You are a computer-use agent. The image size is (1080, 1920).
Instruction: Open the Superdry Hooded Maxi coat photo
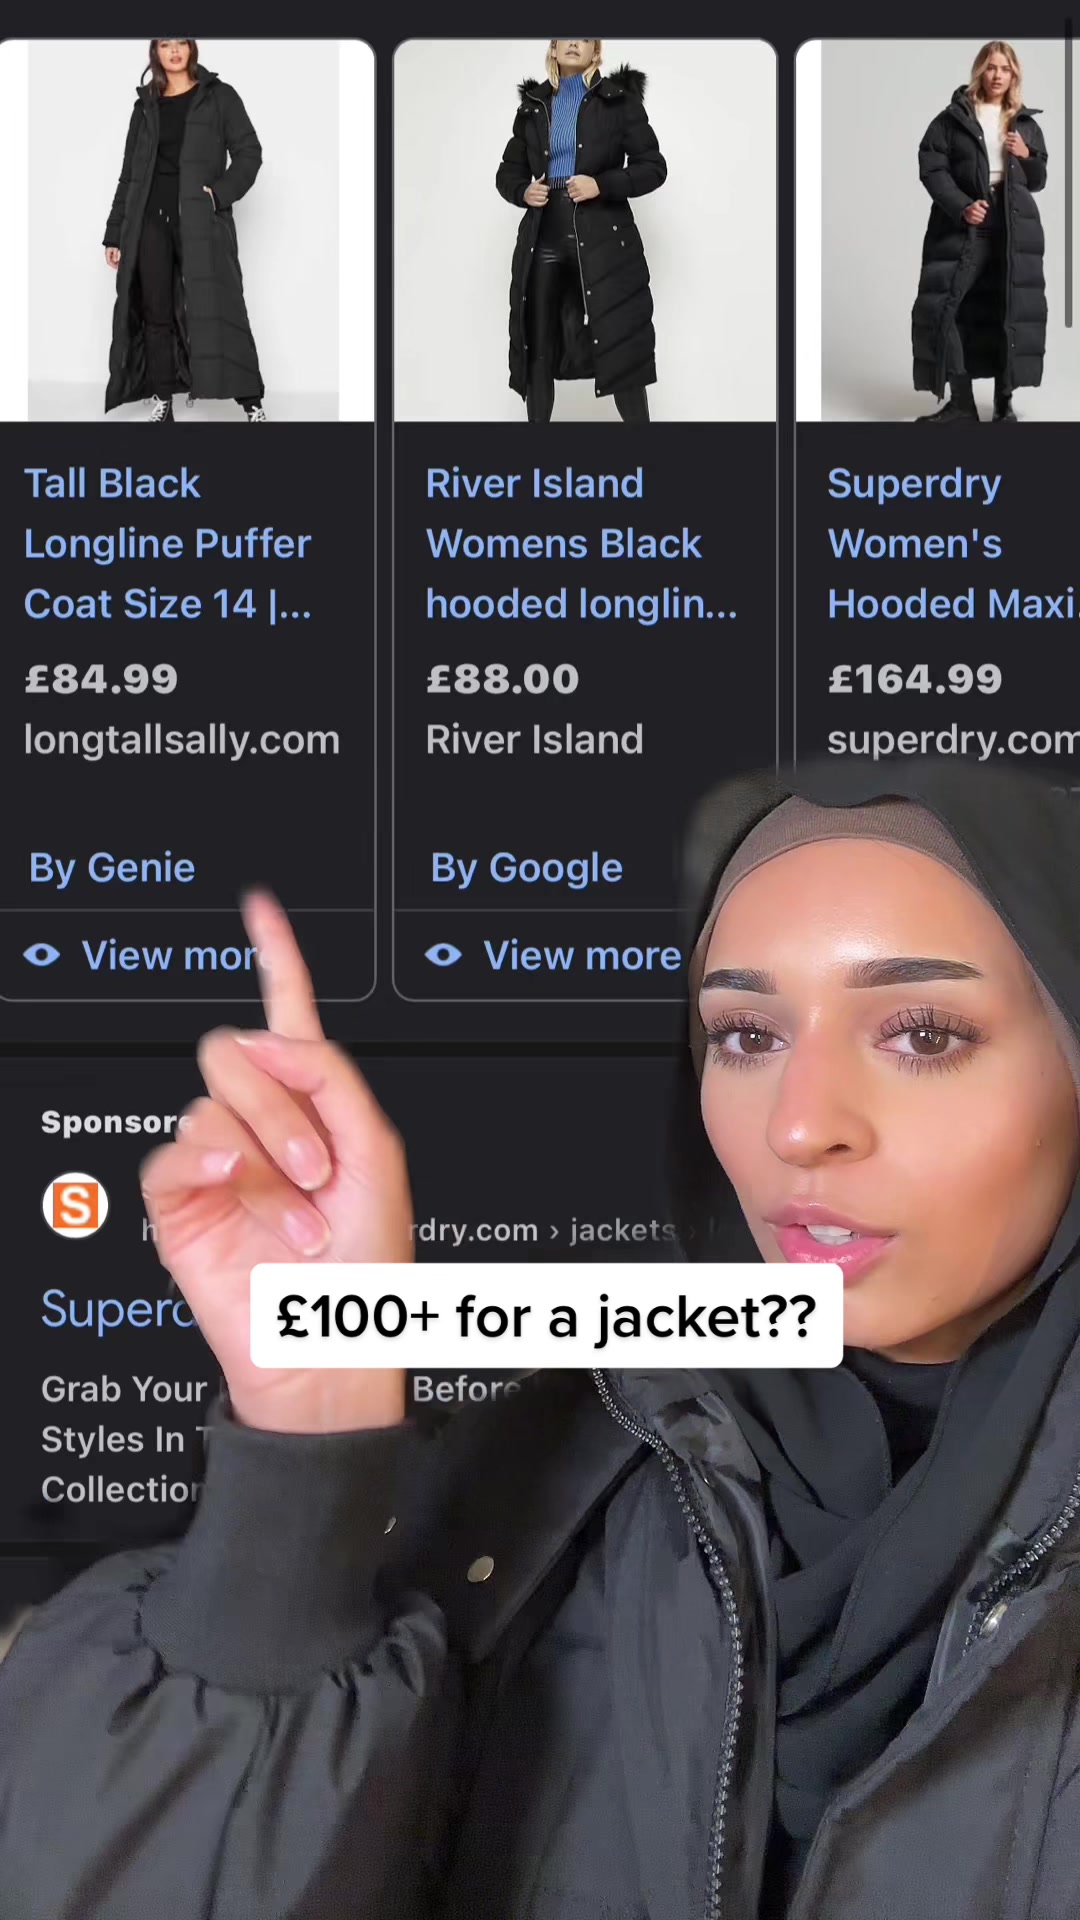click(x=938, y=230)
